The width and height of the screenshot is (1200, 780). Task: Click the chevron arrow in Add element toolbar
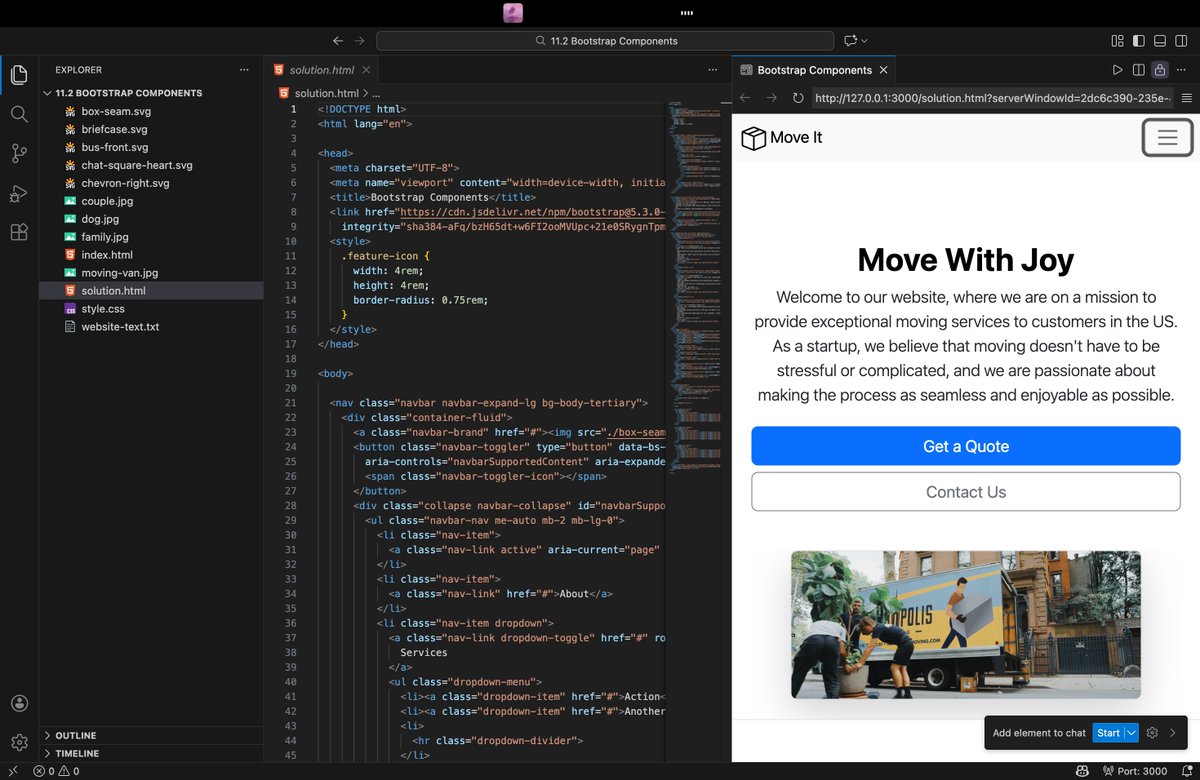pos(1173,733)
